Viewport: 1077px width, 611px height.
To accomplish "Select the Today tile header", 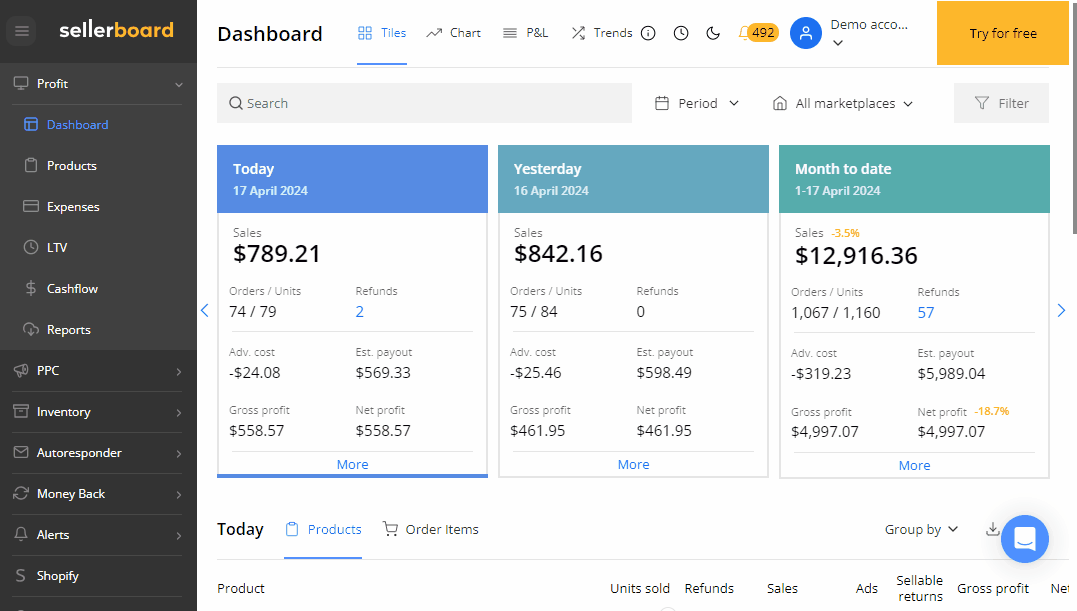I will click(352, 179).
